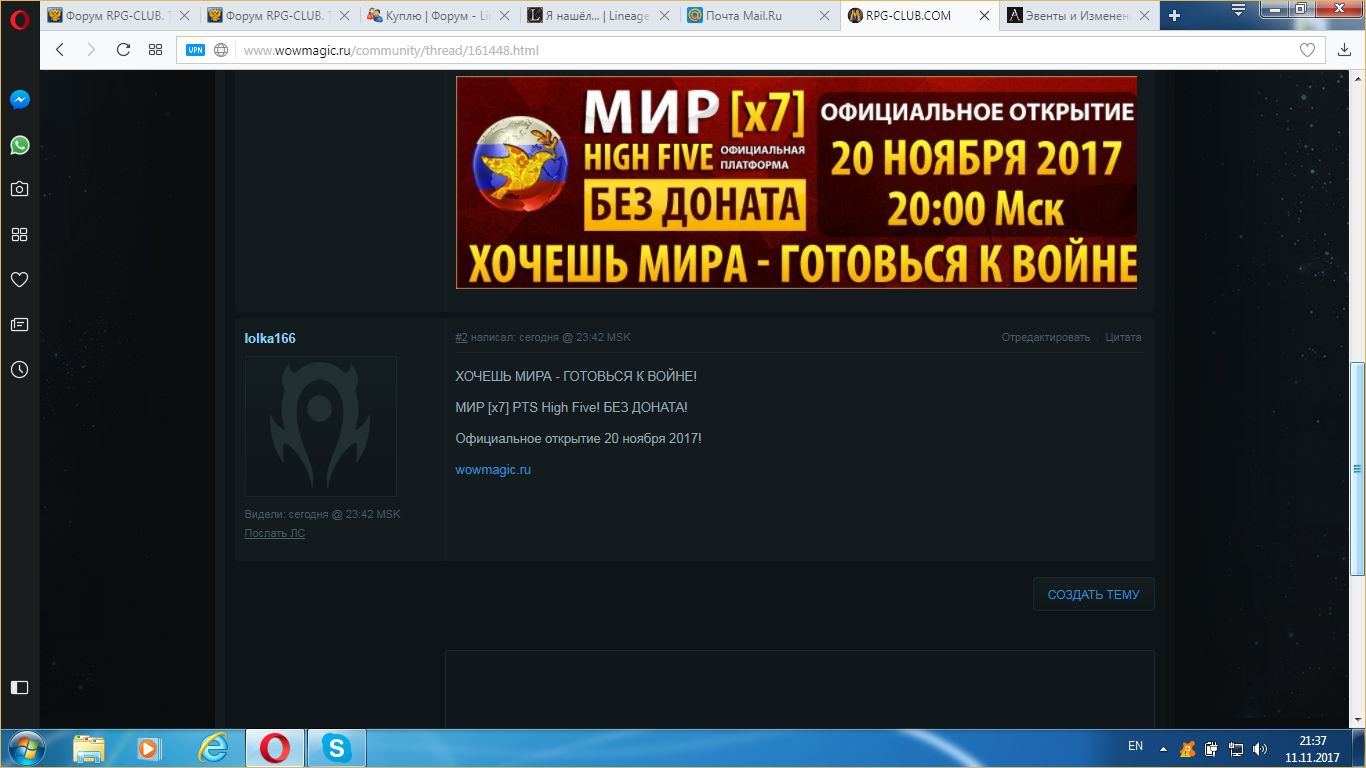Click the МИР x7 High Five banner
The height and width of the screenshot is (768, 1366).
(x=796, y=183)
